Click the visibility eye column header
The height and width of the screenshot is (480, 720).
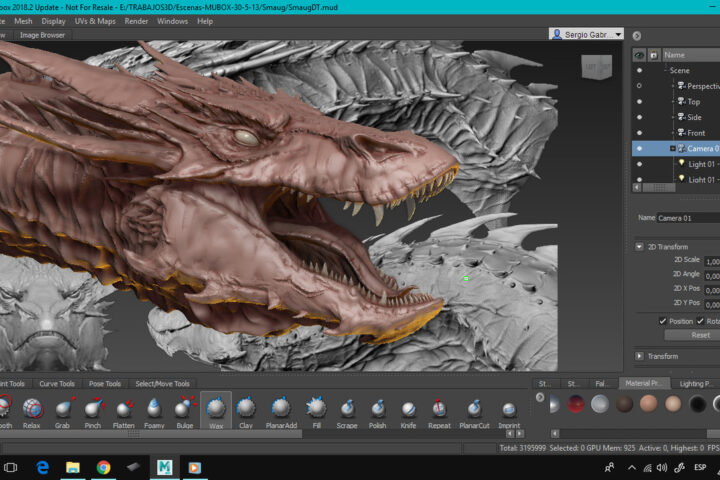coord(639,55)
